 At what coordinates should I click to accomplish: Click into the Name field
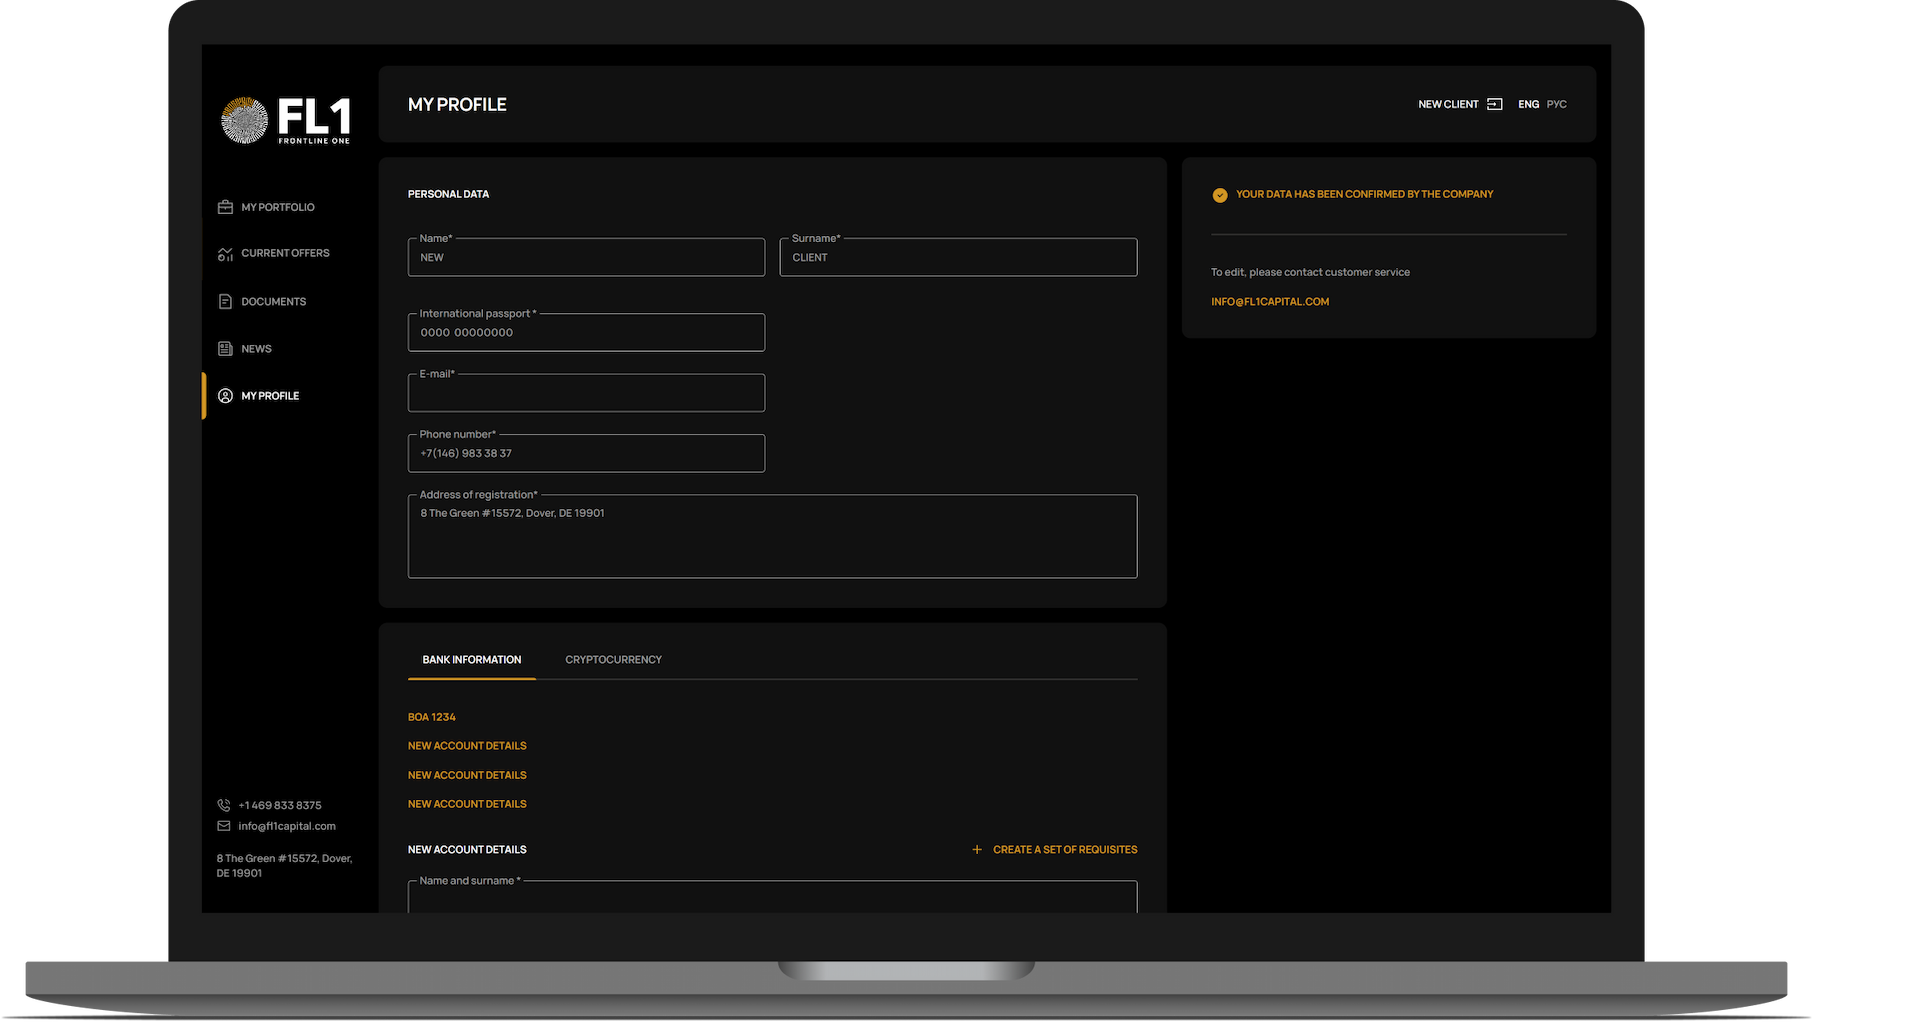(x=586, y=257)
